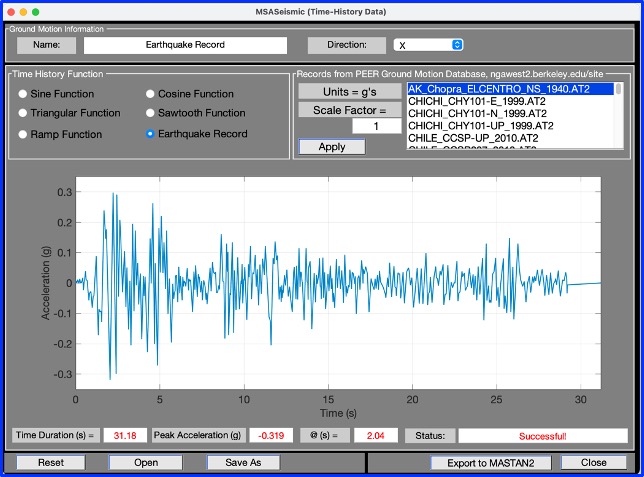Pick CHICHI_CHY101-UP_1999.AT2 from records

coord(481,127)
